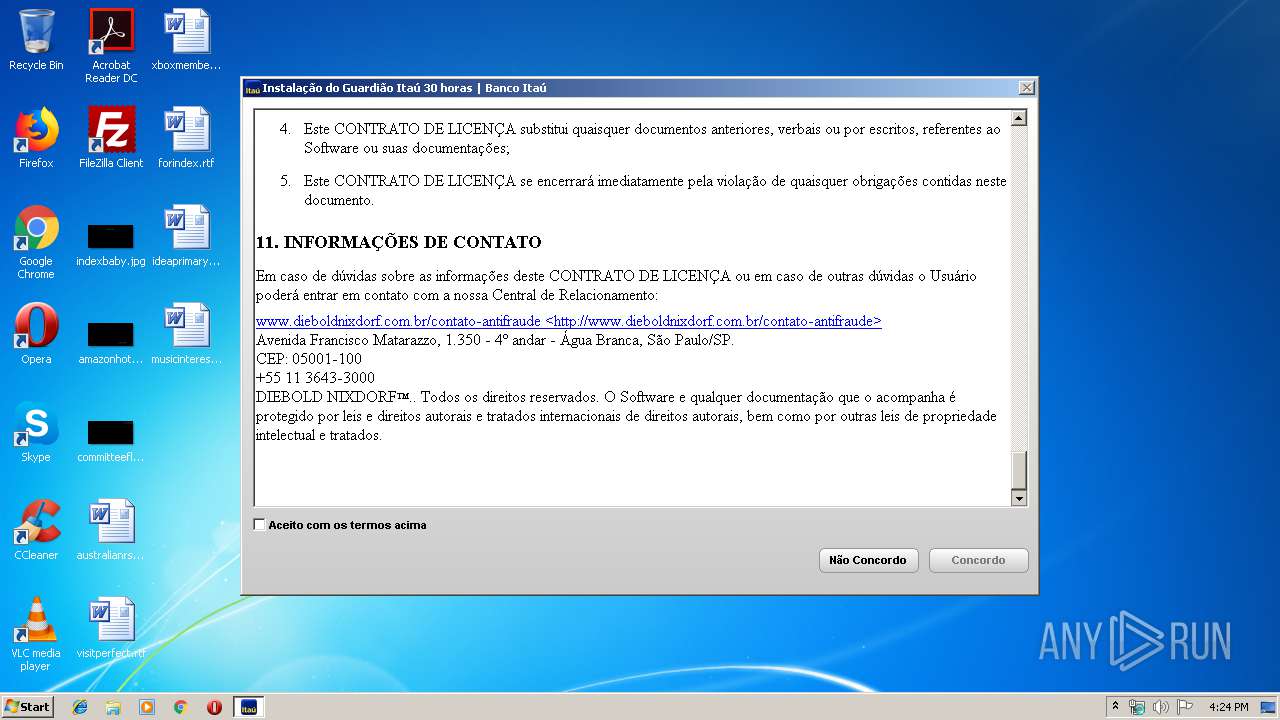This screenshot has width=1280, height=720.
Task: Launch Acrobat Reader DC shortcut
Action: click(111, 46)
